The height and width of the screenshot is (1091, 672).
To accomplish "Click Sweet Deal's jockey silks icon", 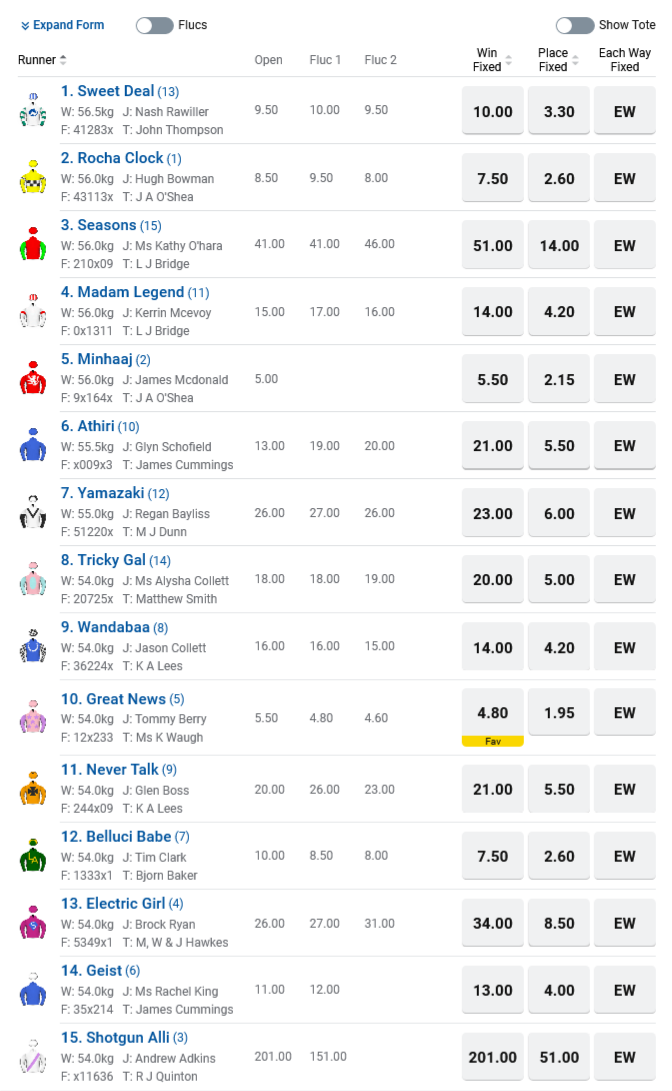I will [32, 110].
